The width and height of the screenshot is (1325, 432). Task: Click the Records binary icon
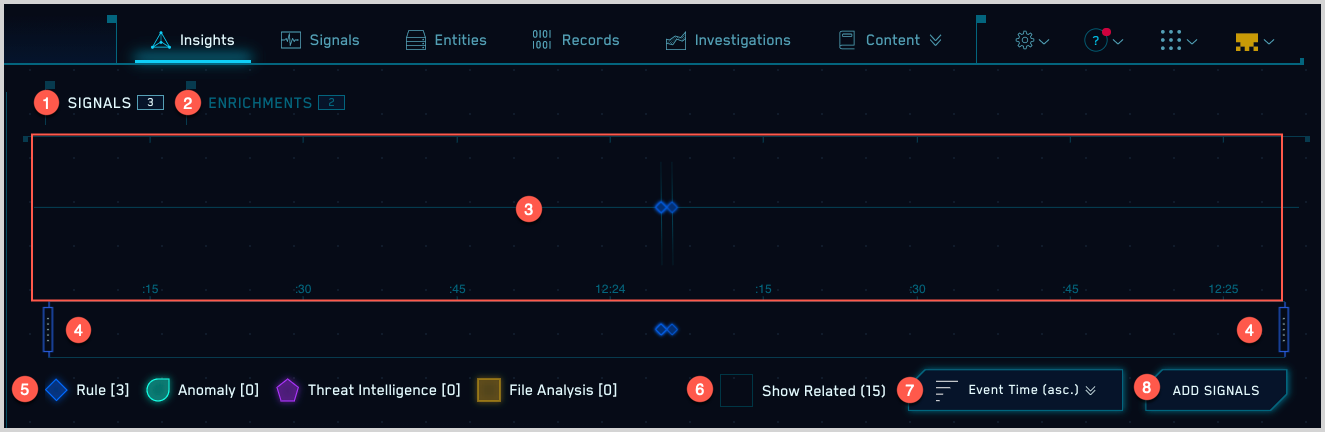(x=541, y=40)
